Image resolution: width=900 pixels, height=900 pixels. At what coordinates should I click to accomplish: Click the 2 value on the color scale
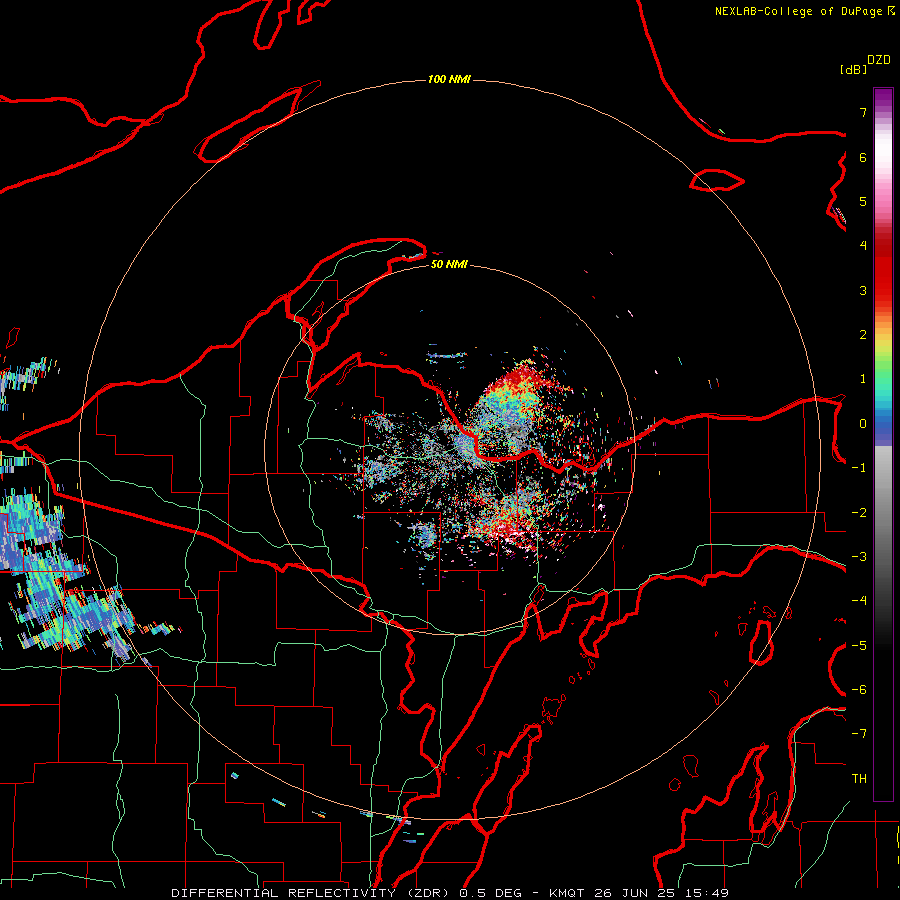click(x=863, y=335)
